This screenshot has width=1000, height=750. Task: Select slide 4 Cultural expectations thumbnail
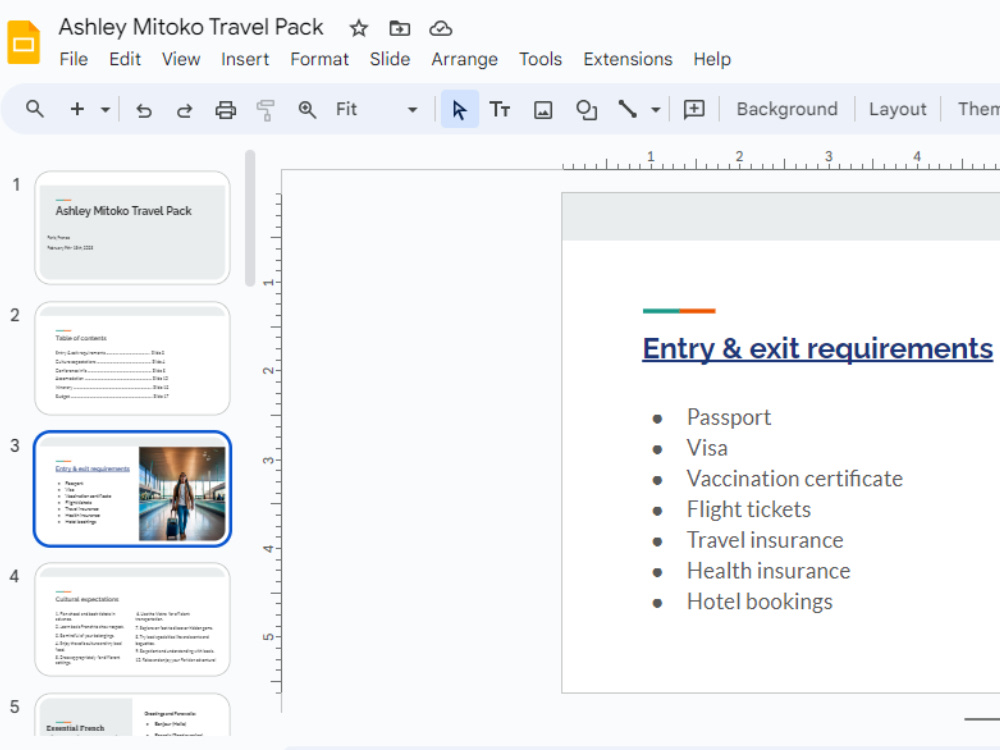(132, 620)
